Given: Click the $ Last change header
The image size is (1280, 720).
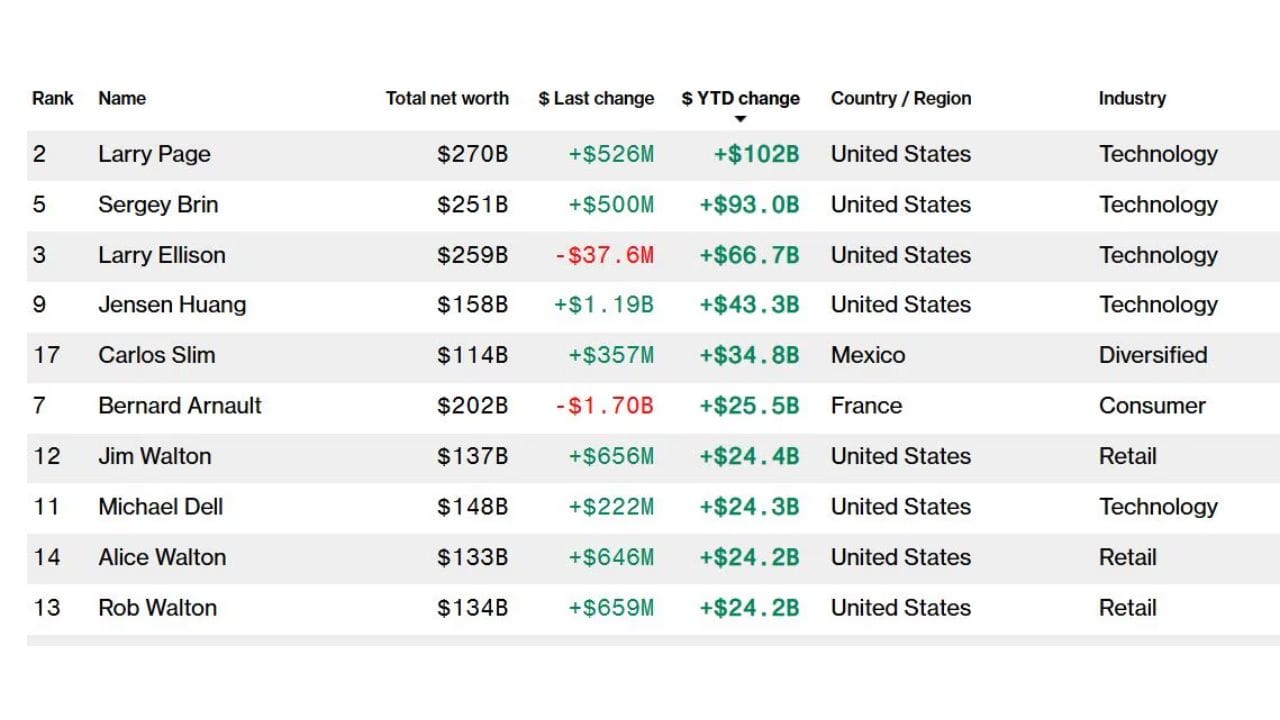Looking at the screenshot, I should [596, 98].
